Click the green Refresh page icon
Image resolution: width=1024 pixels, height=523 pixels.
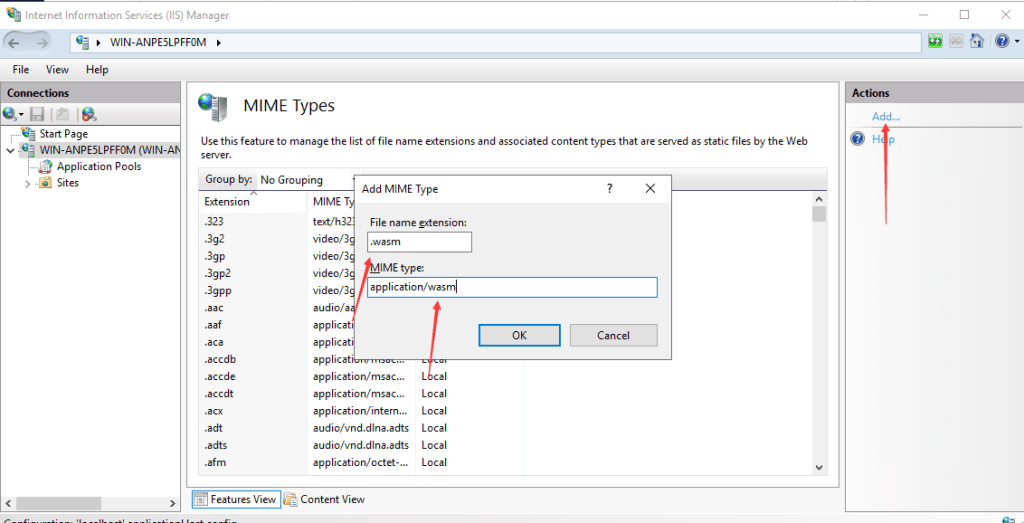(936, 41)
